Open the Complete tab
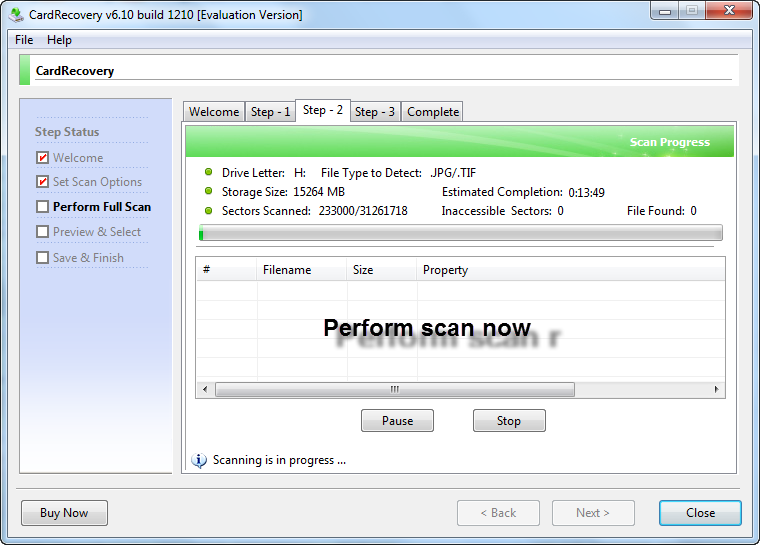Screen dimensions: 760x545 [x=433, y=112]
